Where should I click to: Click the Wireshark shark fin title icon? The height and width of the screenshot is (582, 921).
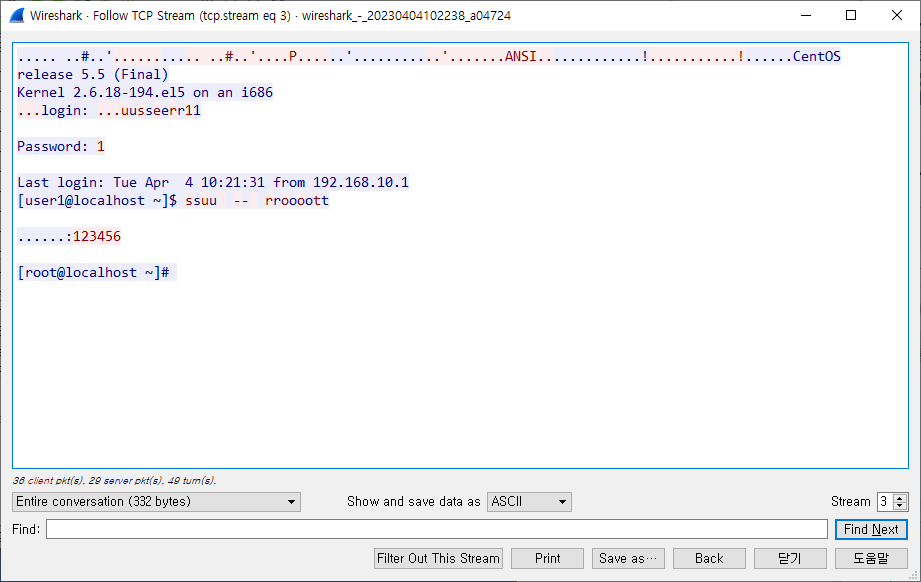(x=17, y=15)
